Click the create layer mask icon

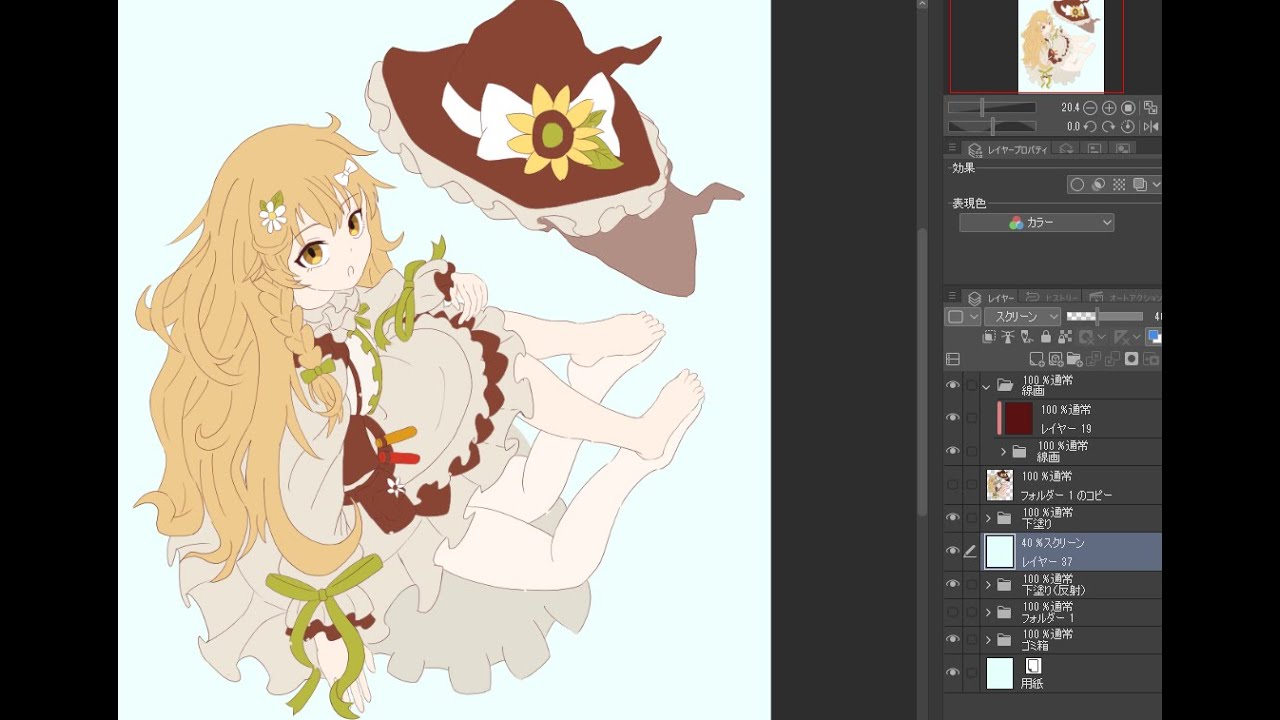(1131, 359)
